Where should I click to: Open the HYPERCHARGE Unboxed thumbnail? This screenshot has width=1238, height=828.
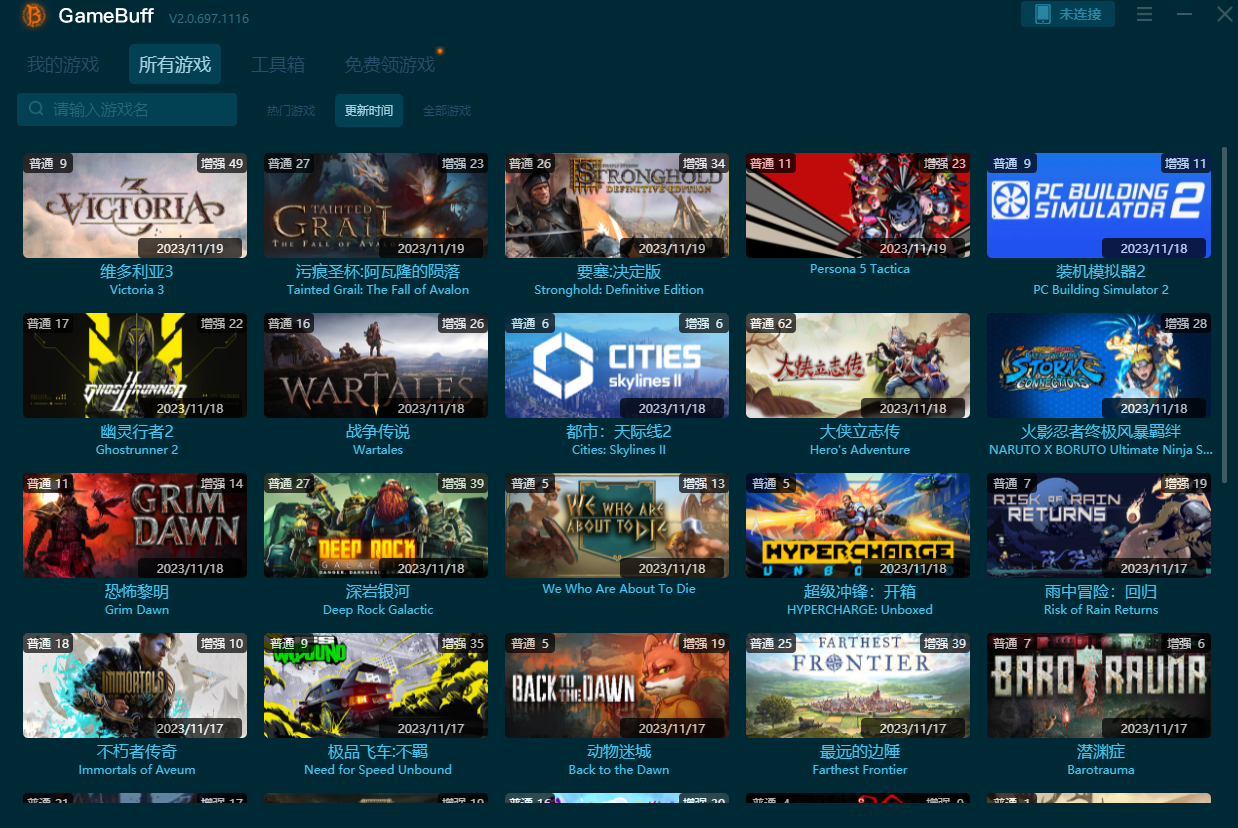858,525
